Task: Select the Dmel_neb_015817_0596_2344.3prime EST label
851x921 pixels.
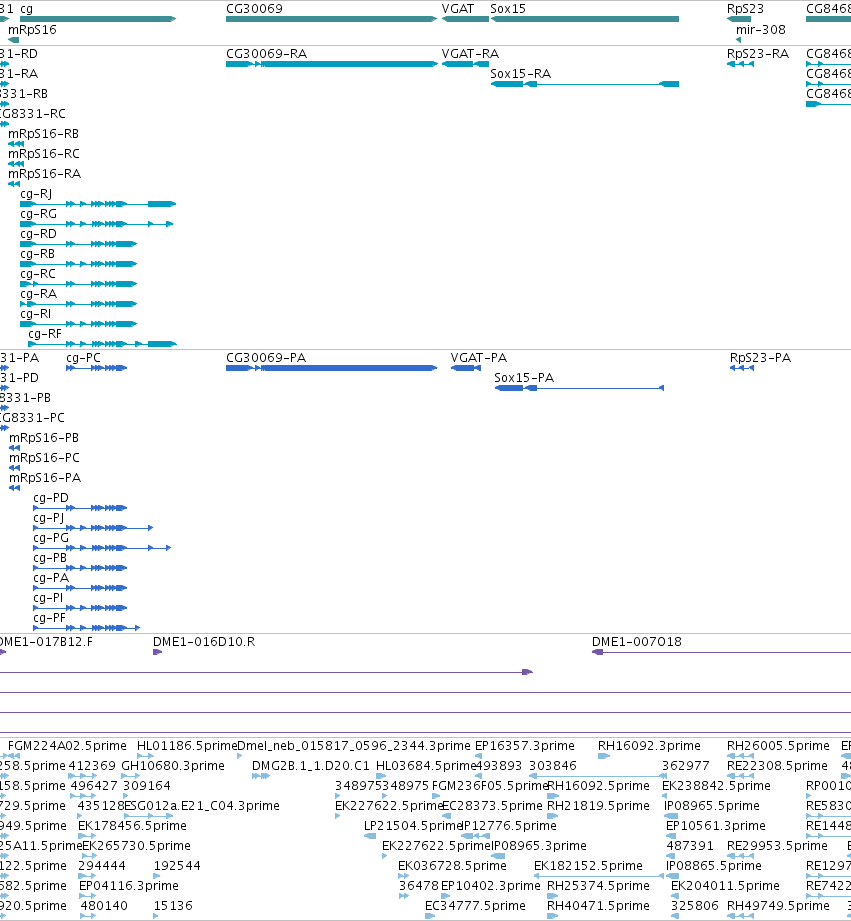Action: [354, 745]
